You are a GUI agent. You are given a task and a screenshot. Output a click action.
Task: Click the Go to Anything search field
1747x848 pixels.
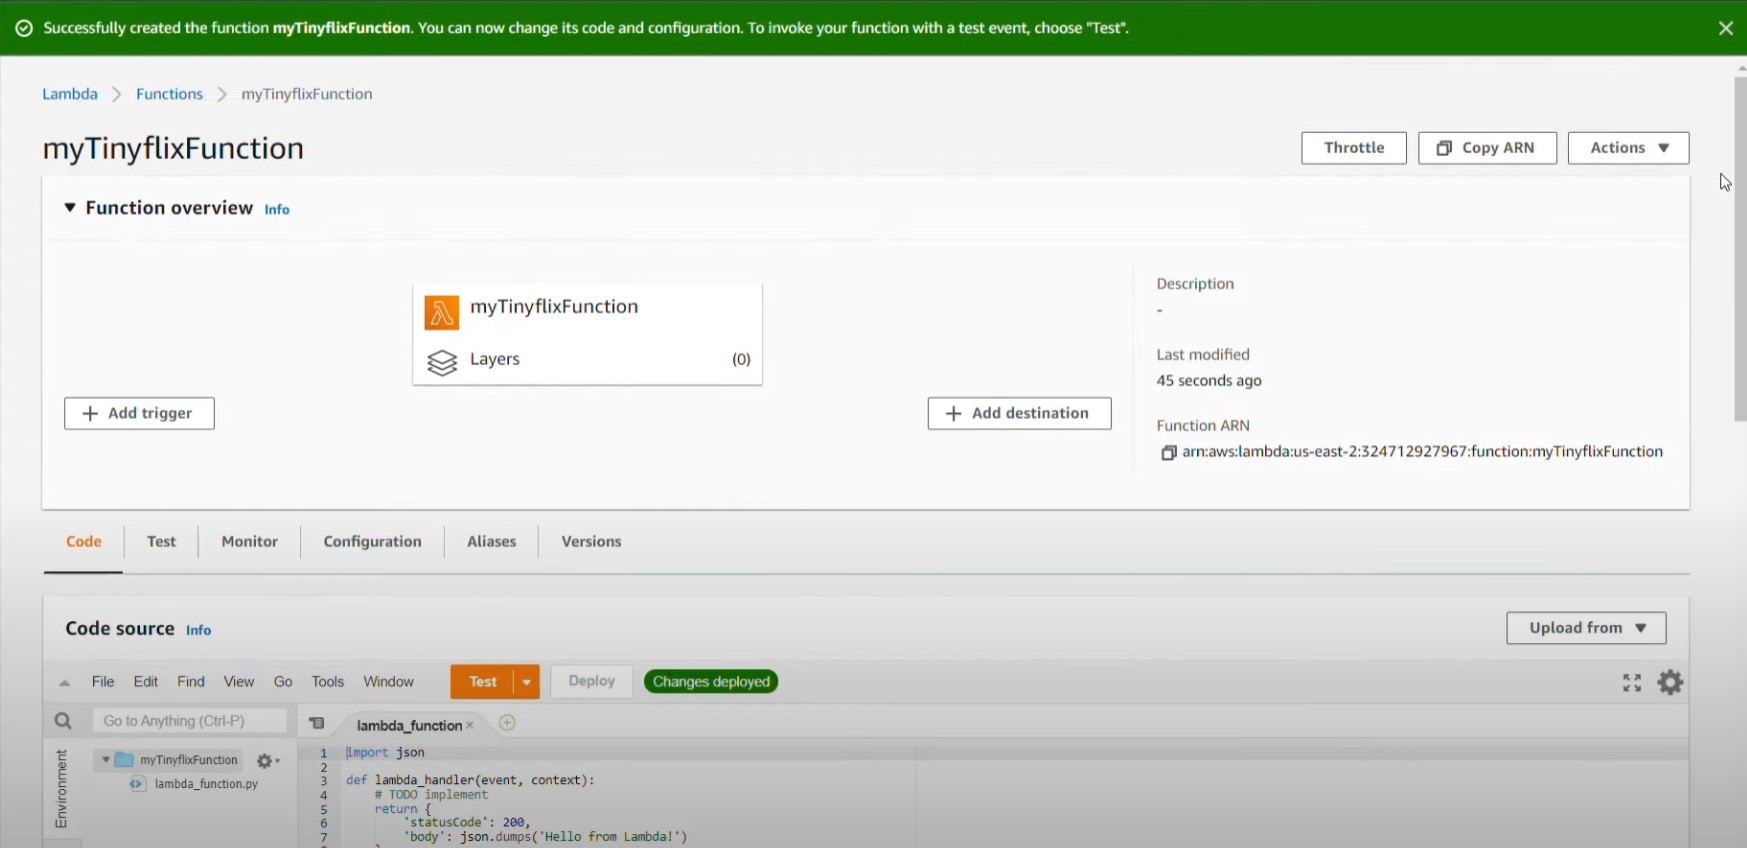189,721
